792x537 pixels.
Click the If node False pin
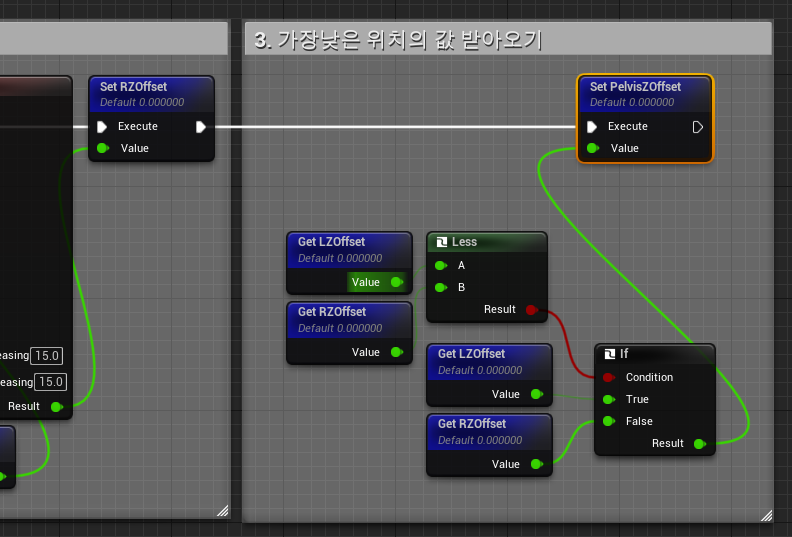pos(609,421)
